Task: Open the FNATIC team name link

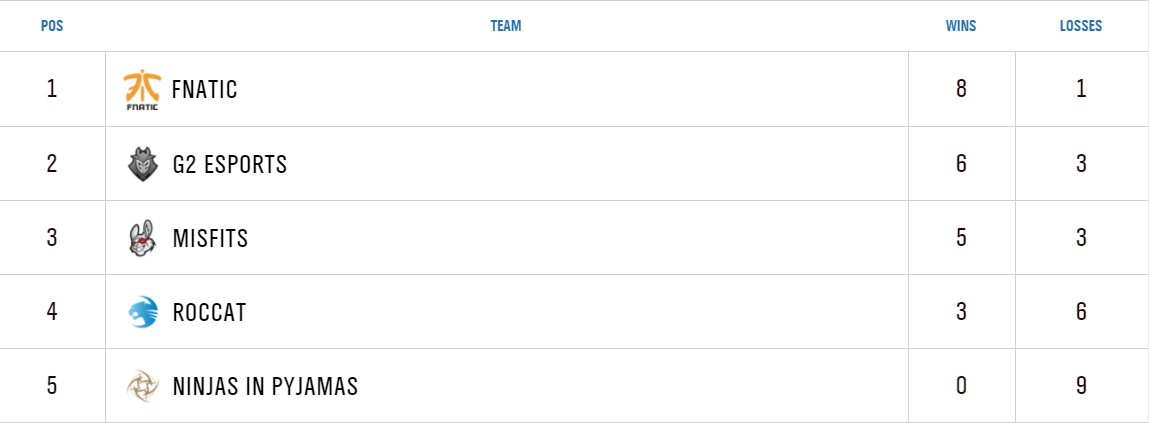Action: tap(205, 90)
